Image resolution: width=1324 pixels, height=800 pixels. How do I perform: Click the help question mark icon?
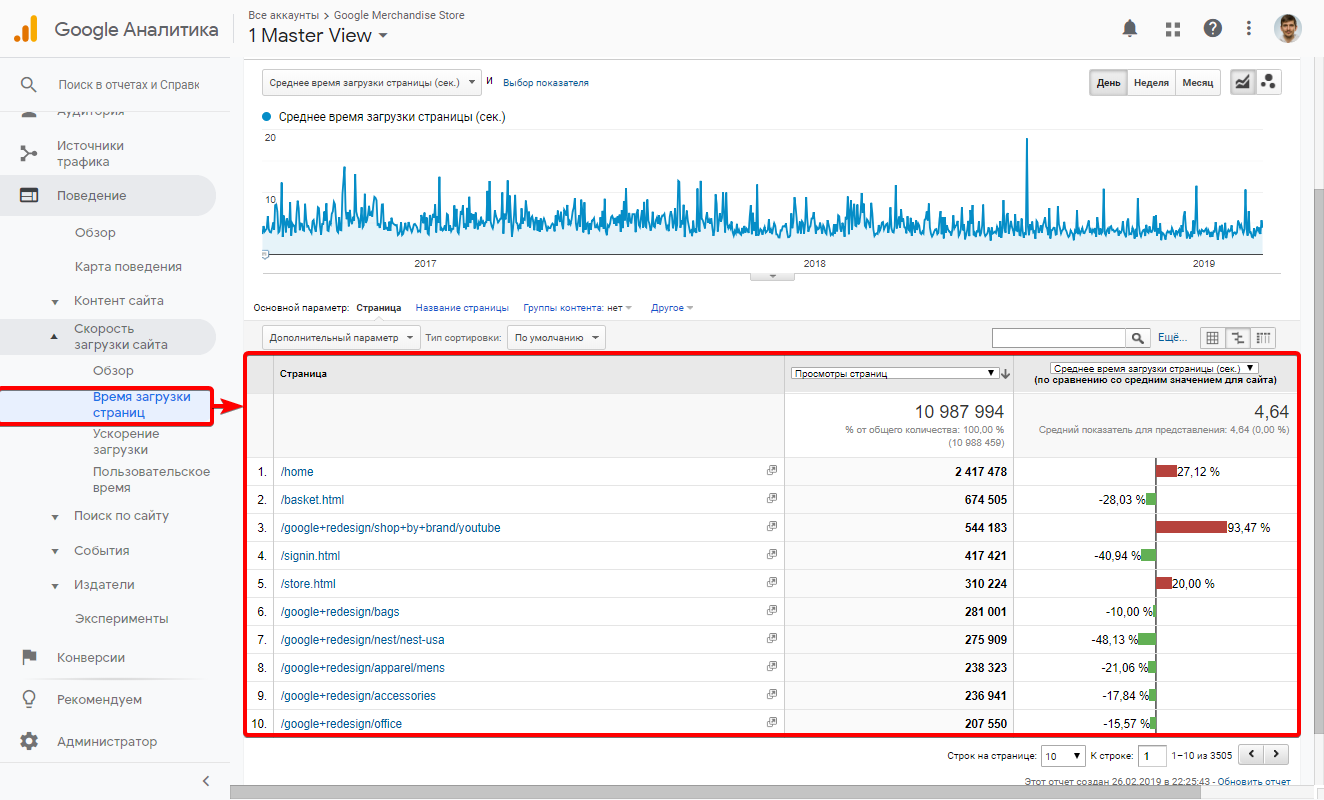pos(1213,29)
